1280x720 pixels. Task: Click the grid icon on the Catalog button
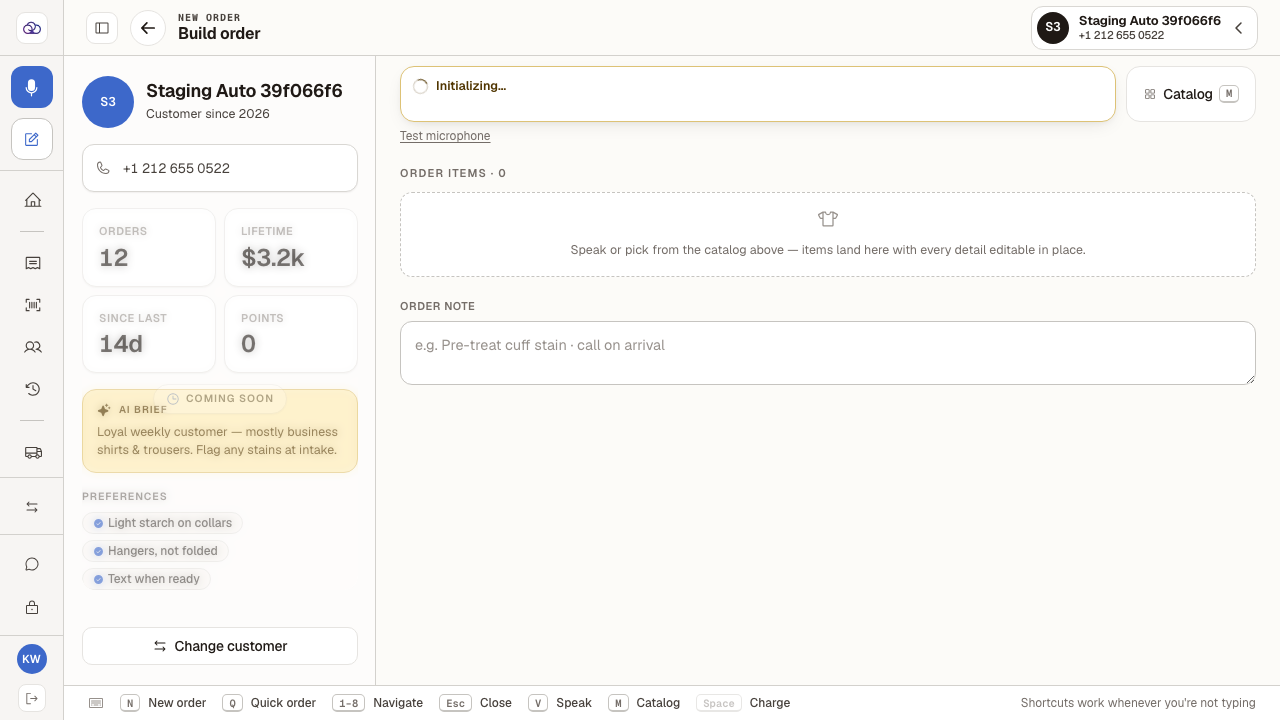coord(1150,94)
